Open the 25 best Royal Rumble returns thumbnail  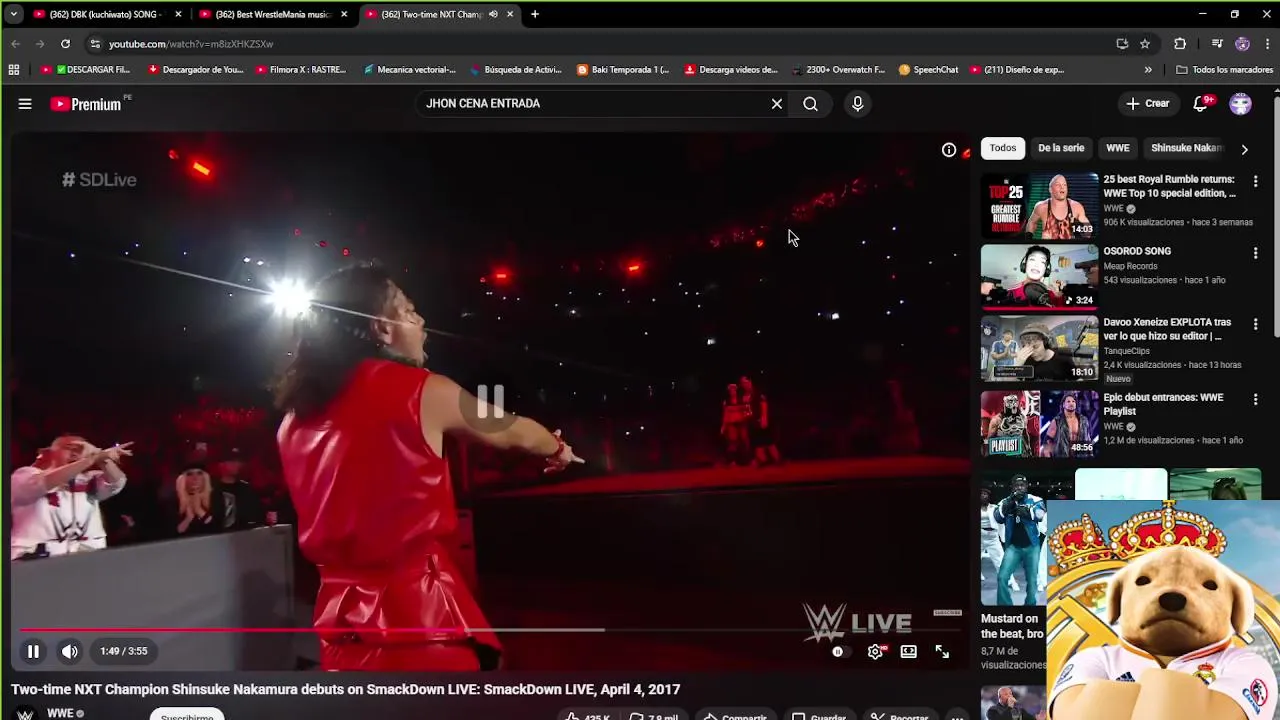1039,205
